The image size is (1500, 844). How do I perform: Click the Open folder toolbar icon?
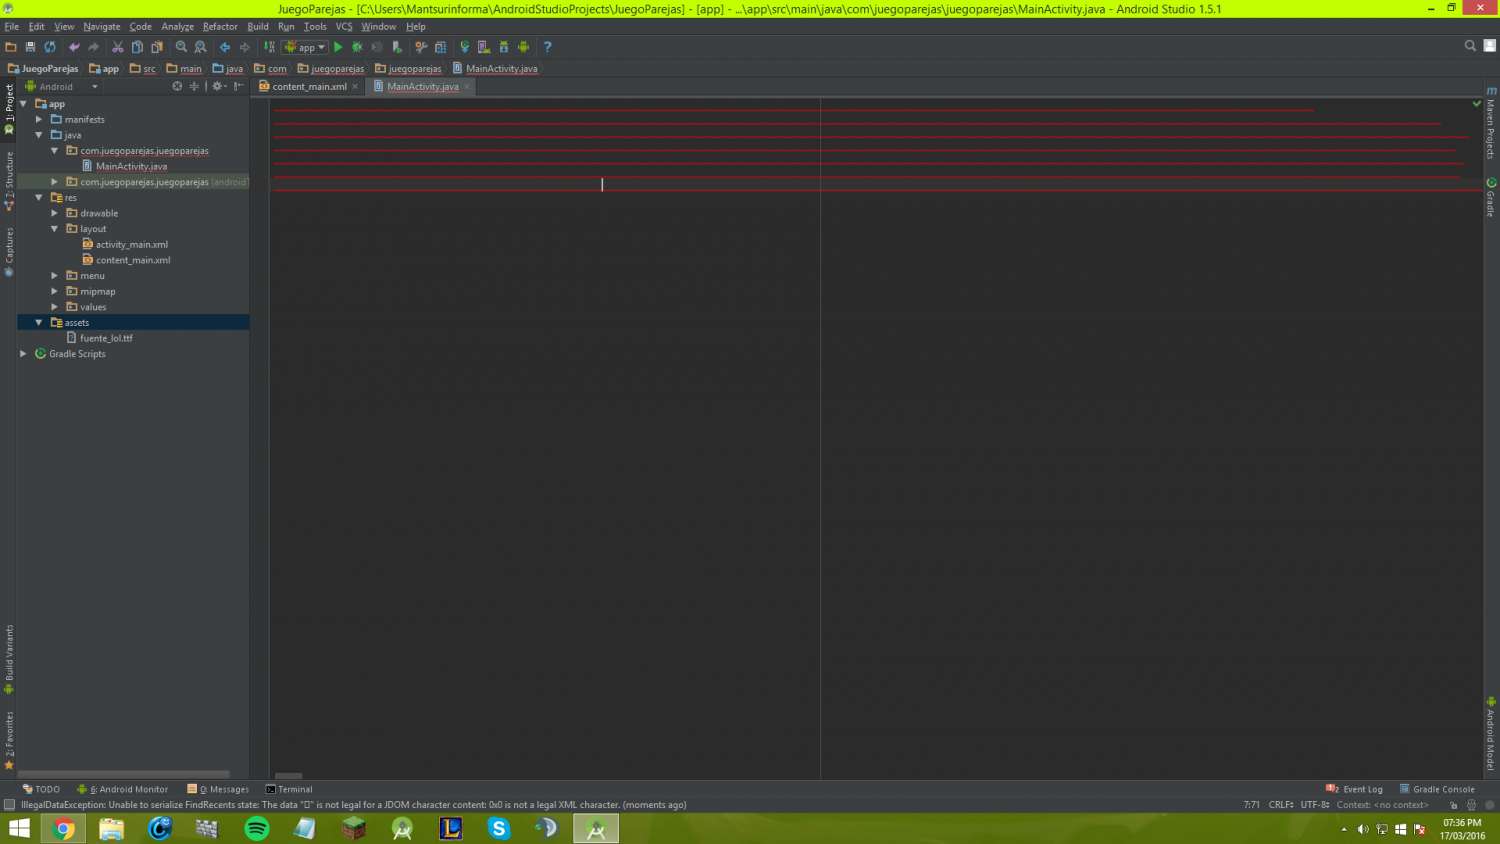click(11, 47)
